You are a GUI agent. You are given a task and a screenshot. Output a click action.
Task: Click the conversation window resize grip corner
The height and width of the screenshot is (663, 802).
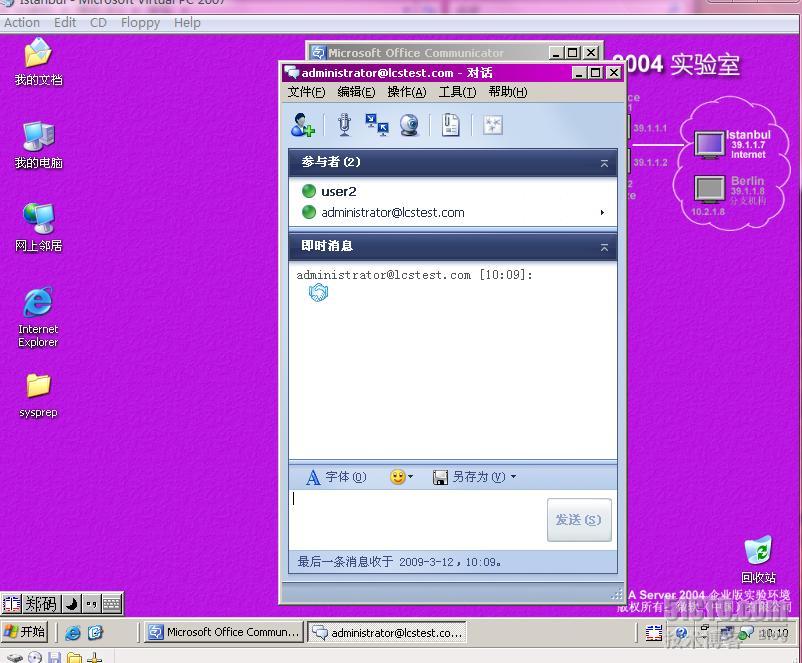pyautogui.click(x=617, y=593)
